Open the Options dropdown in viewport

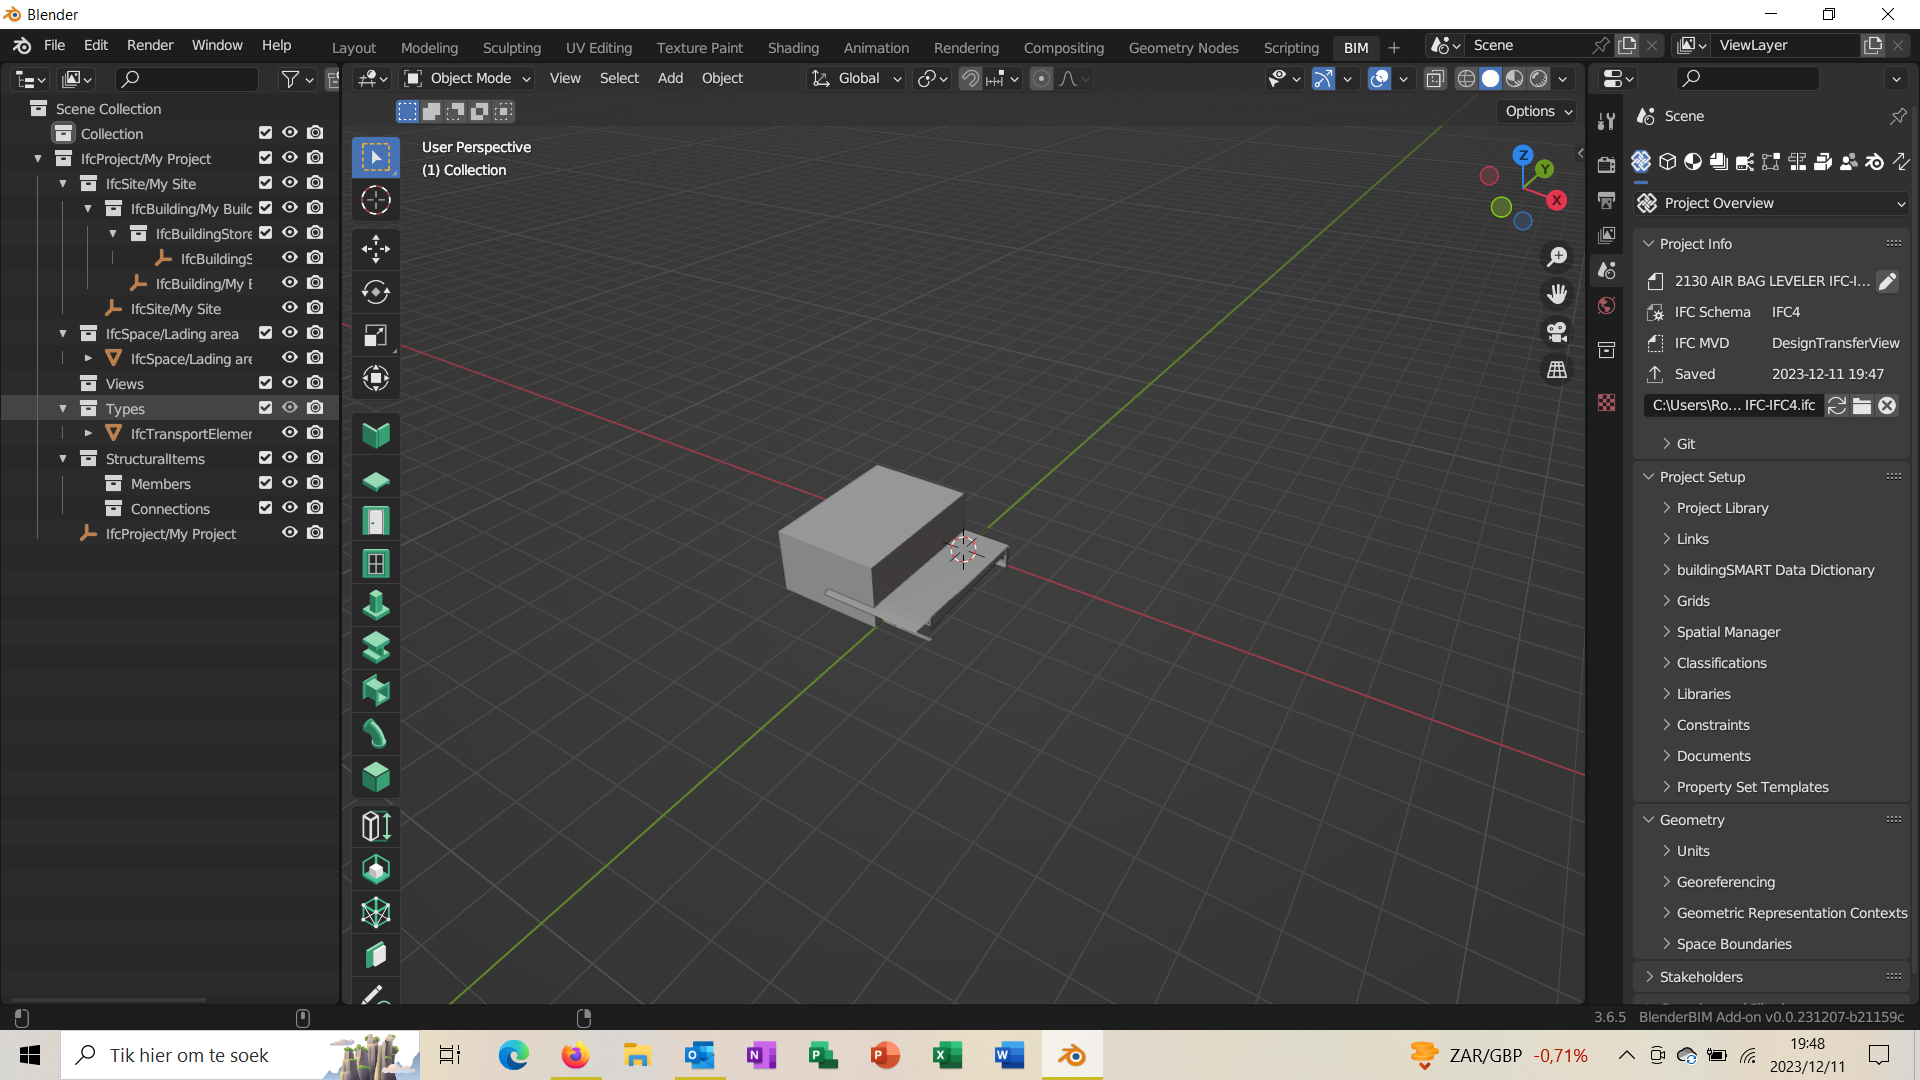click(1539, 111)
